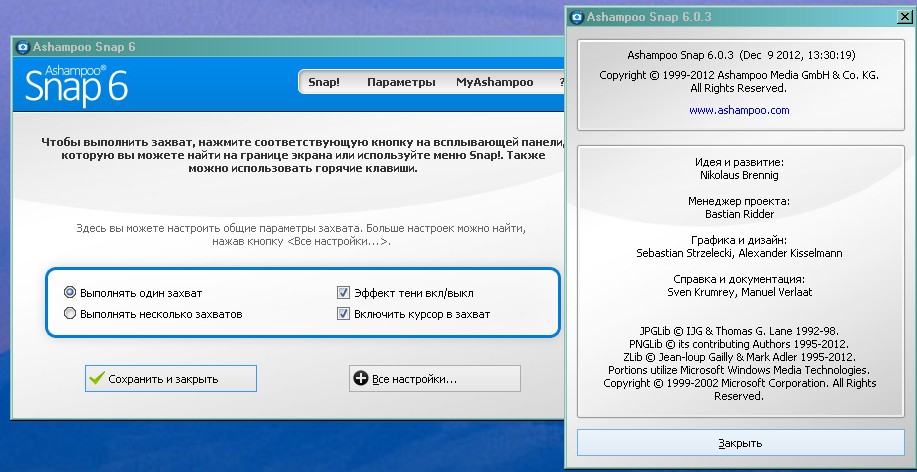
Task: Close the Ashampoo Snap 6.0.3 window
Action: 904,17
